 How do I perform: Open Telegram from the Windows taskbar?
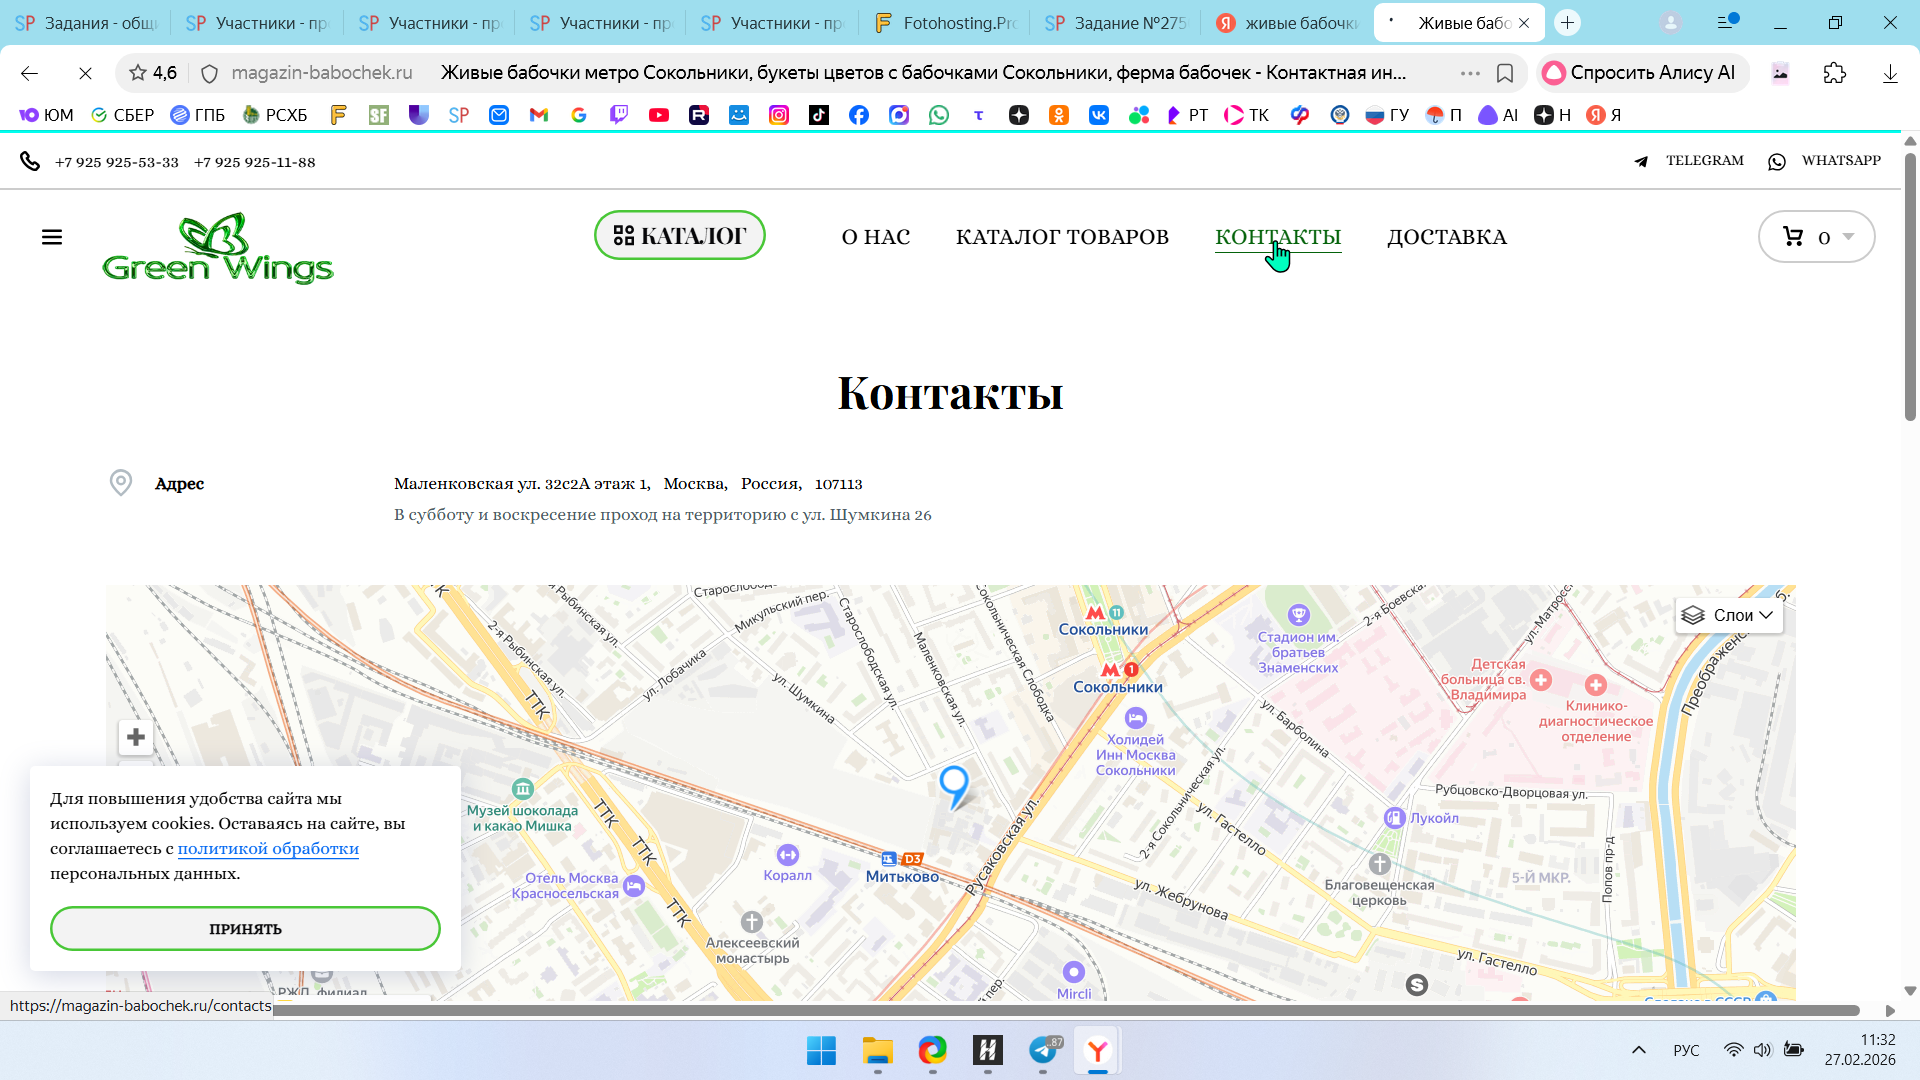(x=1043, y=1051)
